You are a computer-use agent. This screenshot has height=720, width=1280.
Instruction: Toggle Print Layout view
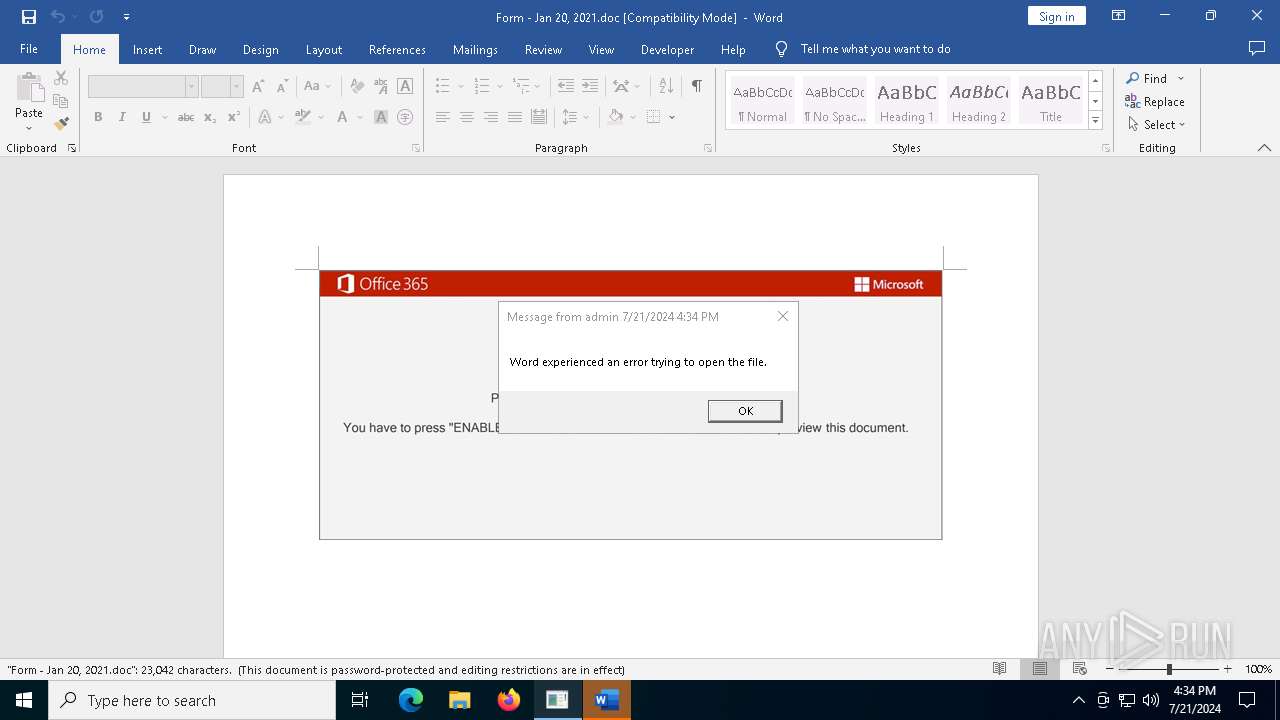point(1039,669)
